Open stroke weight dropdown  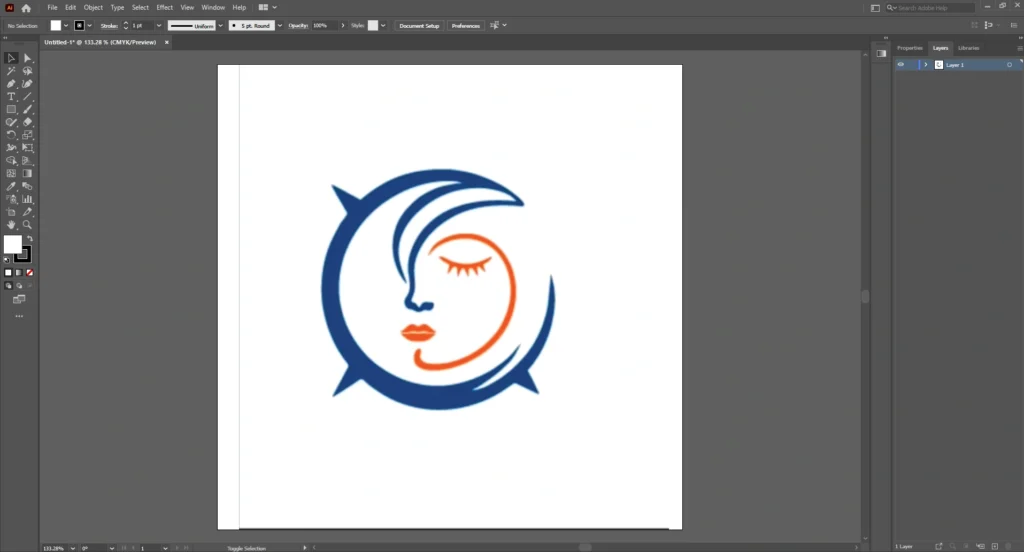[x=159, y=25]
